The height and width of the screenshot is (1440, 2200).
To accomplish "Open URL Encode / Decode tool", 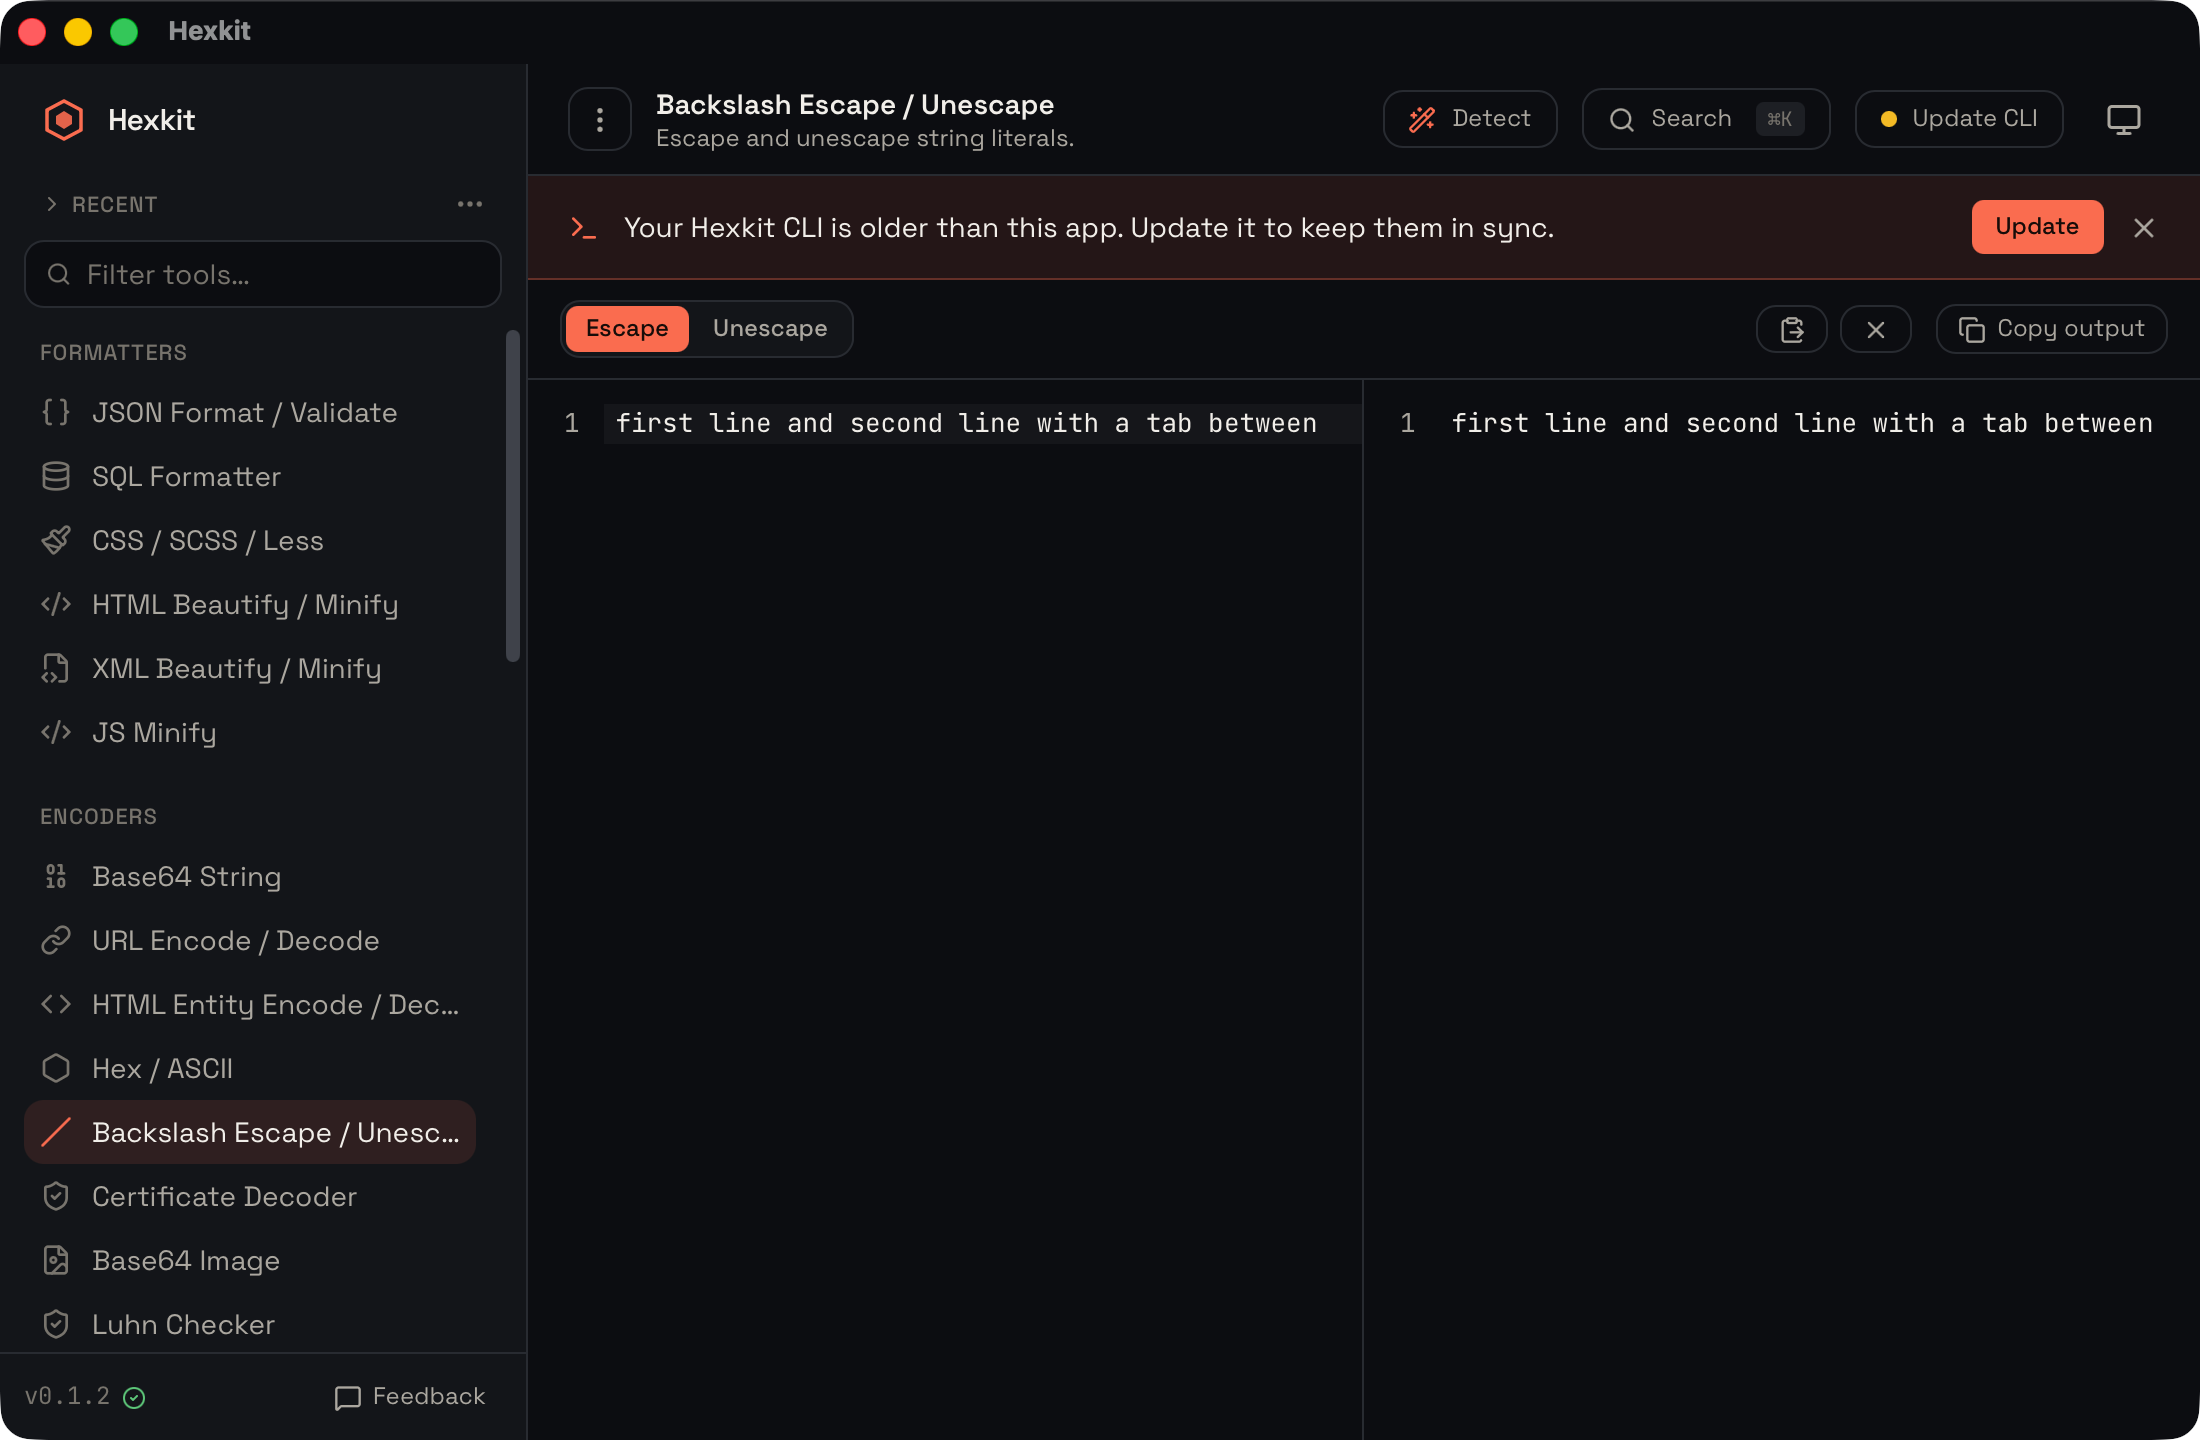I will (250, 941).
